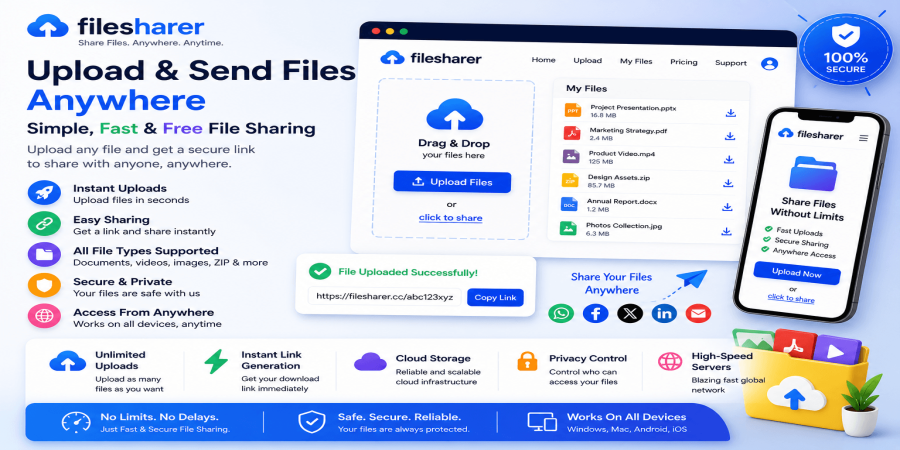Click the Secure Sharing checkmark on phone

click(766, 239)
